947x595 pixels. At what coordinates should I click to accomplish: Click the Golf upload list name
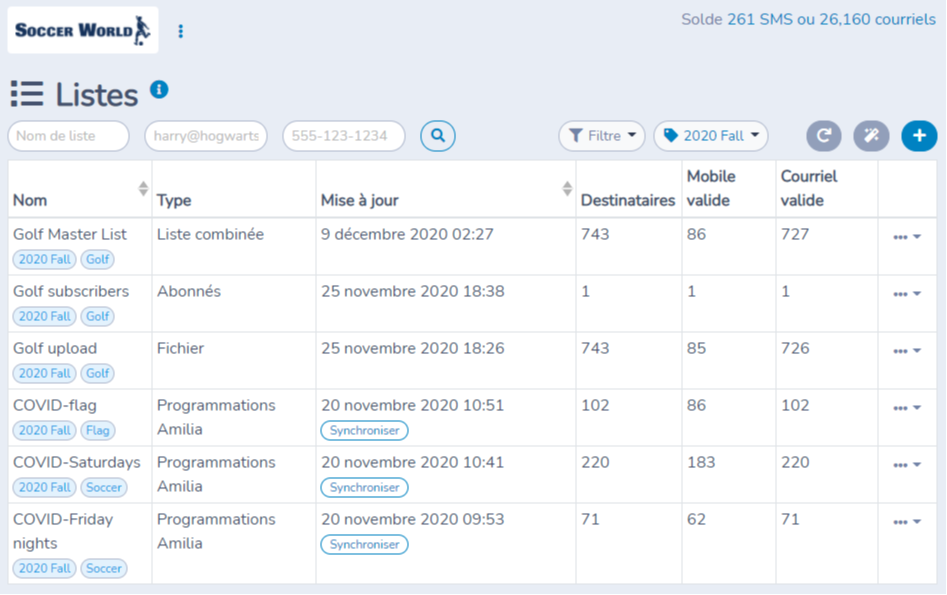(x=55, y=349)
